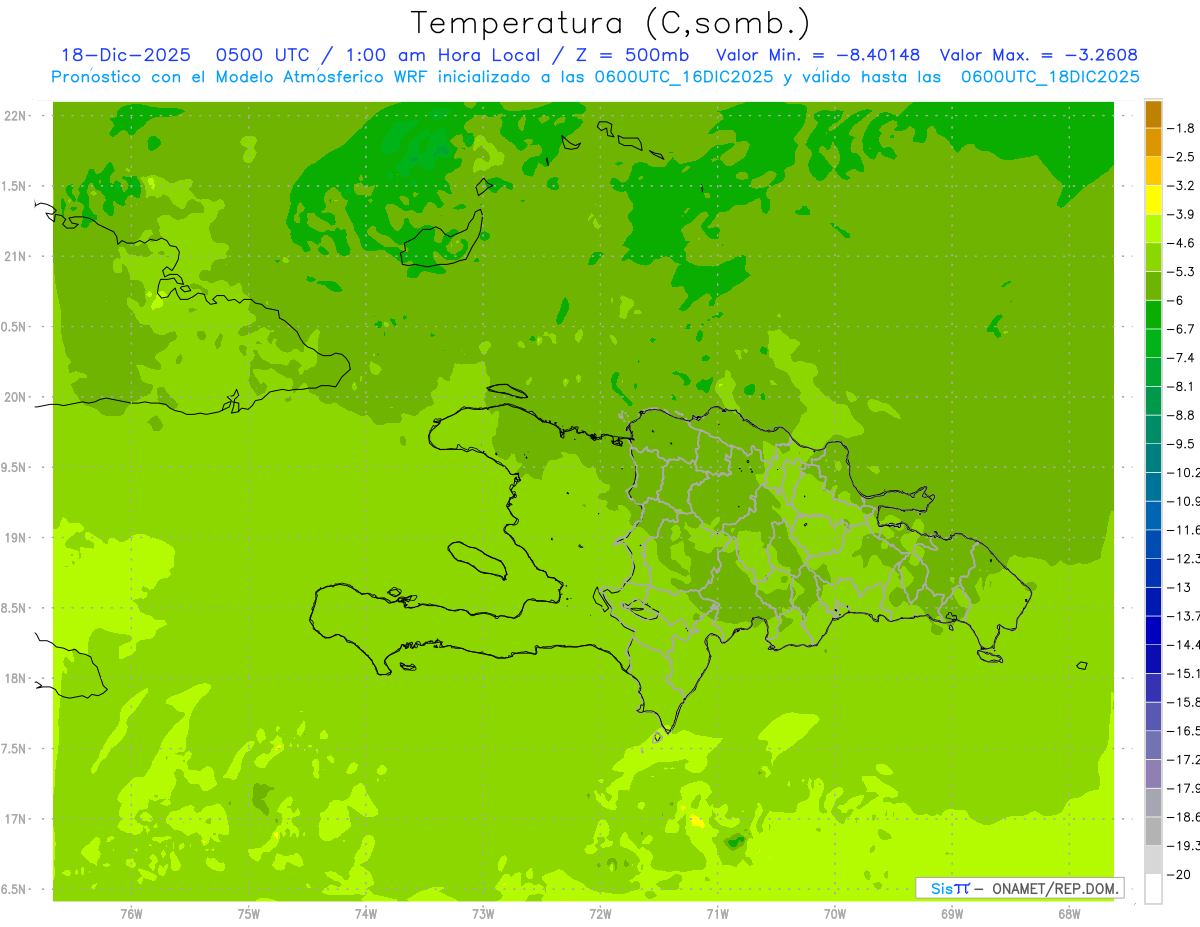Click the 'Valor Min. = -8.40148' readout

point(818,55)
